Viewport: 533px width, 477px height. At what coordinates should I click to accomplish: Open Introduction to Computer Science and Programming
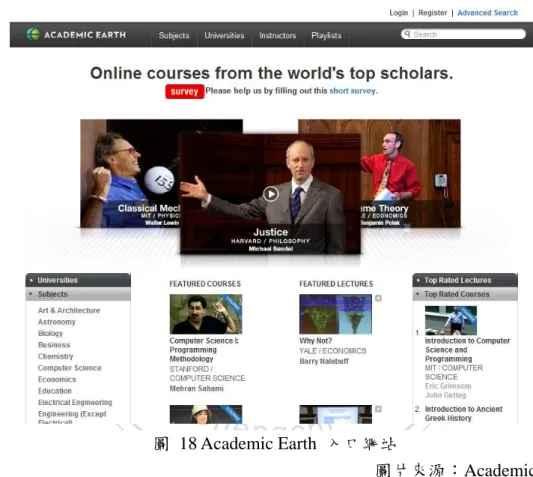[x=467, y=350]
